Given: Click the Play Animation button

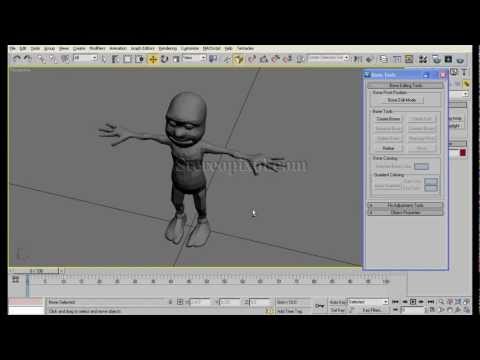Looking at the screenshot, I should click(413, 302).
